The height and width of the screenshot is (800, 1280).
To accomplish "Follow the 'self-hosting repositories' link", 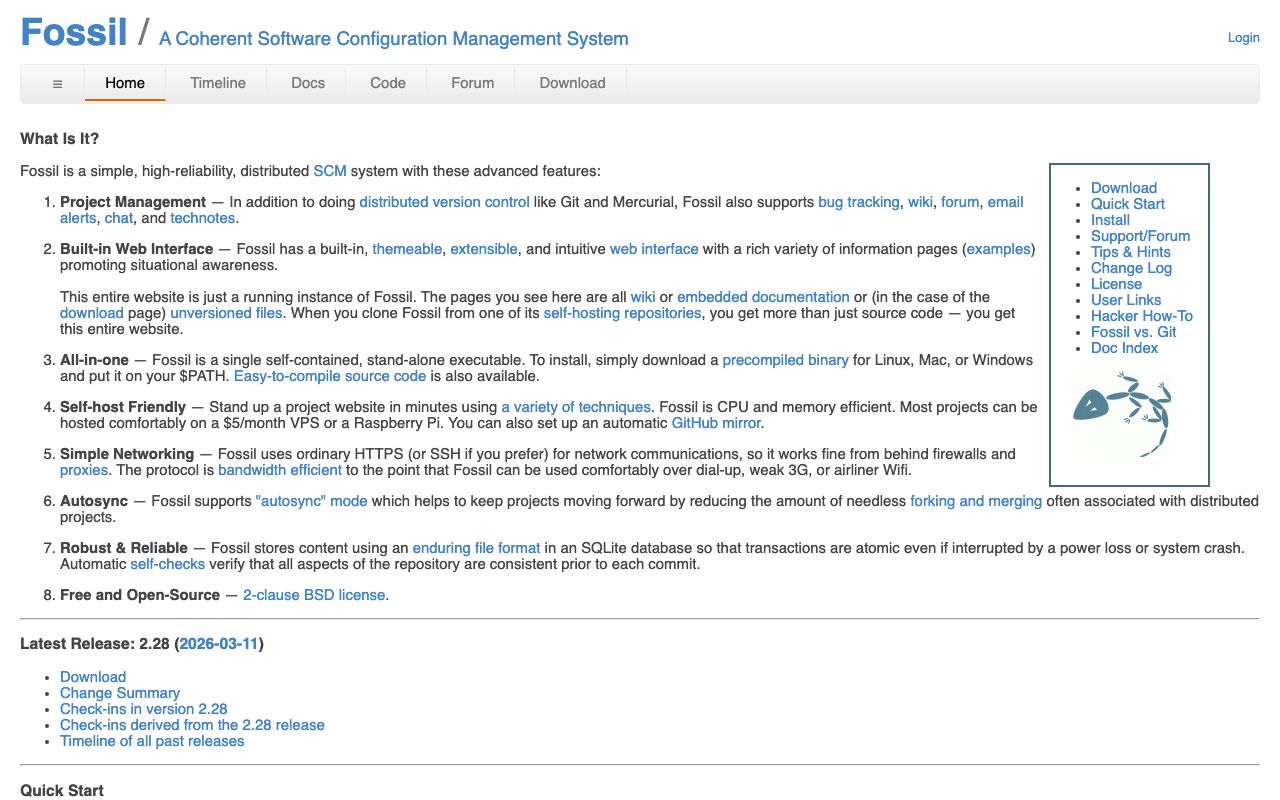I will [x=624, y=313].
